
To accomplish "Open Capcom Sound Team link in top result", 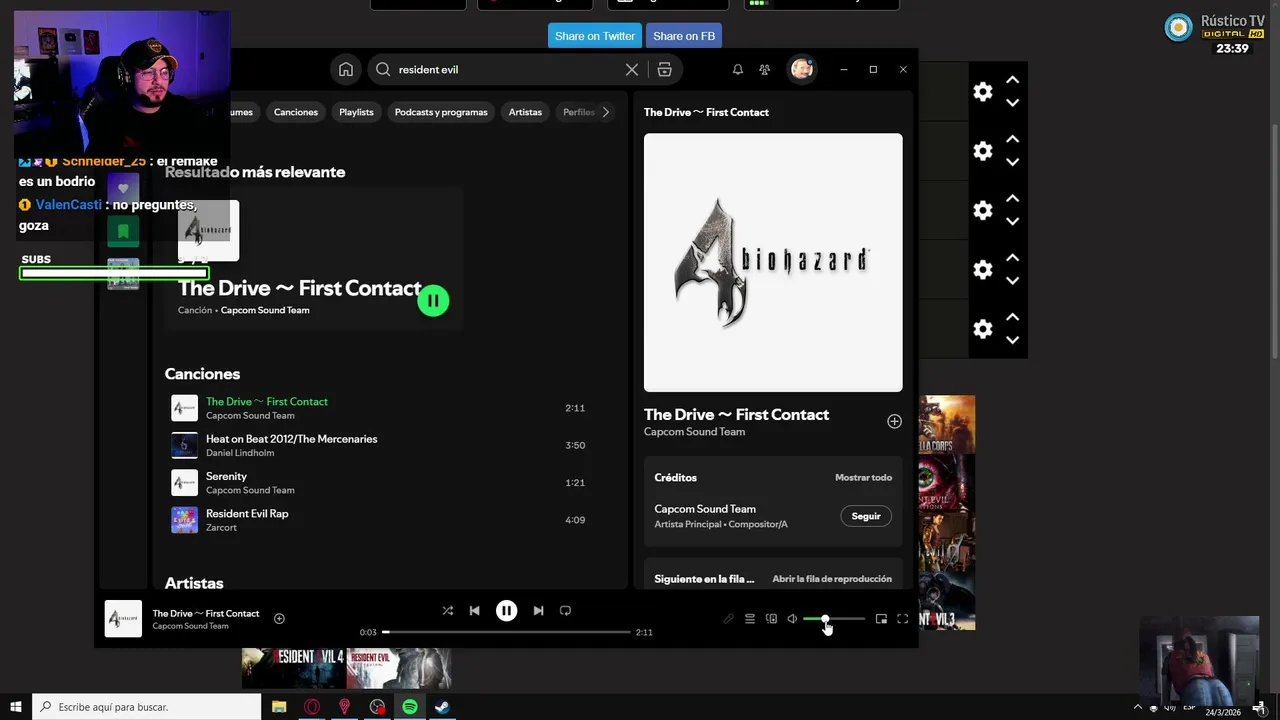I will tap(265, 310).
